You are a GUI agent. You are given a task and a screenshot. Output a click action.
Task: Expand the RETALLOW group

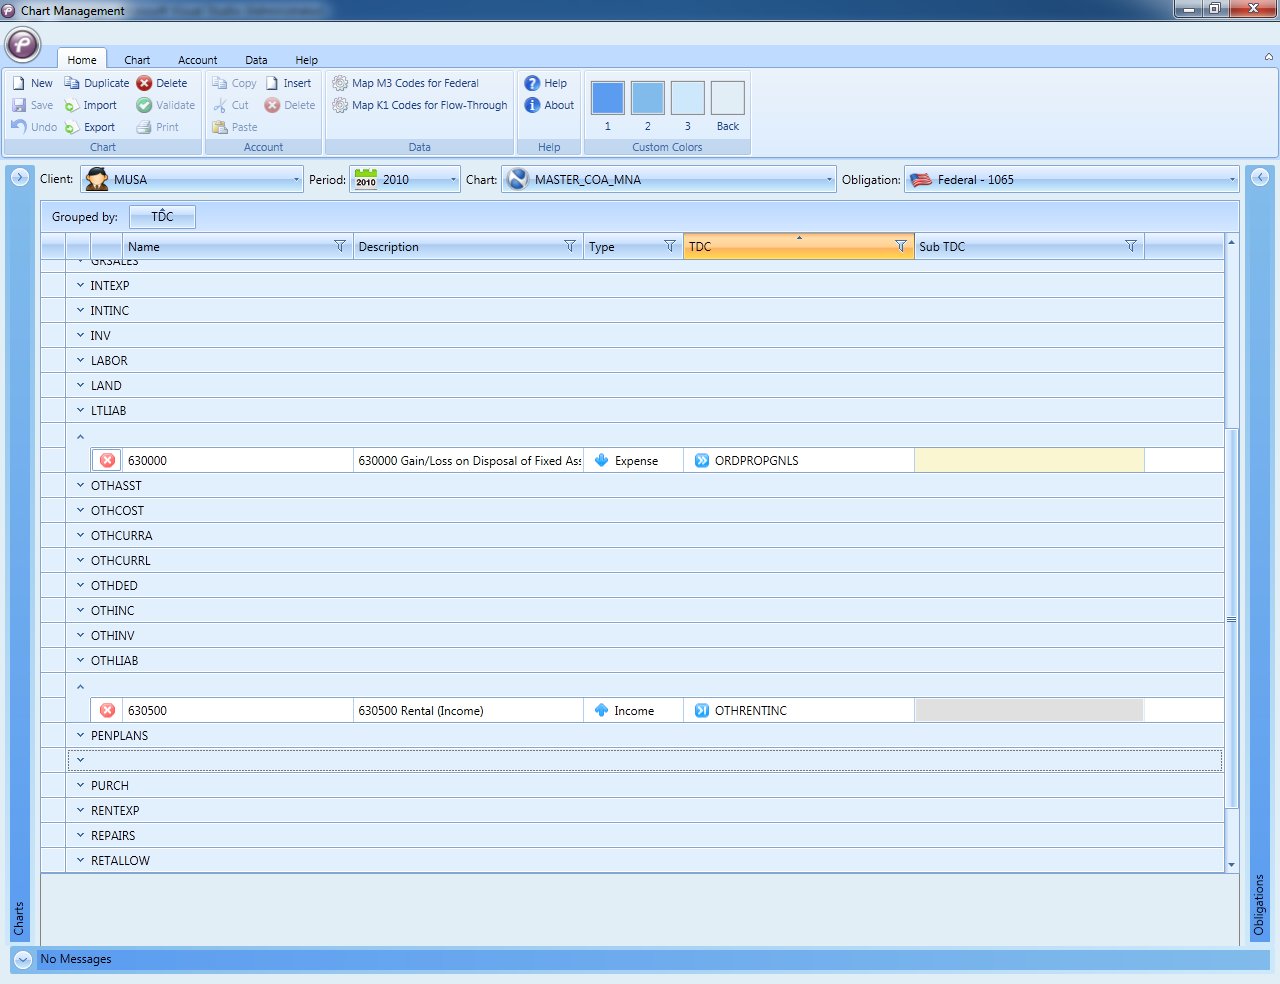pyautogui.click(x=80, y=860)
